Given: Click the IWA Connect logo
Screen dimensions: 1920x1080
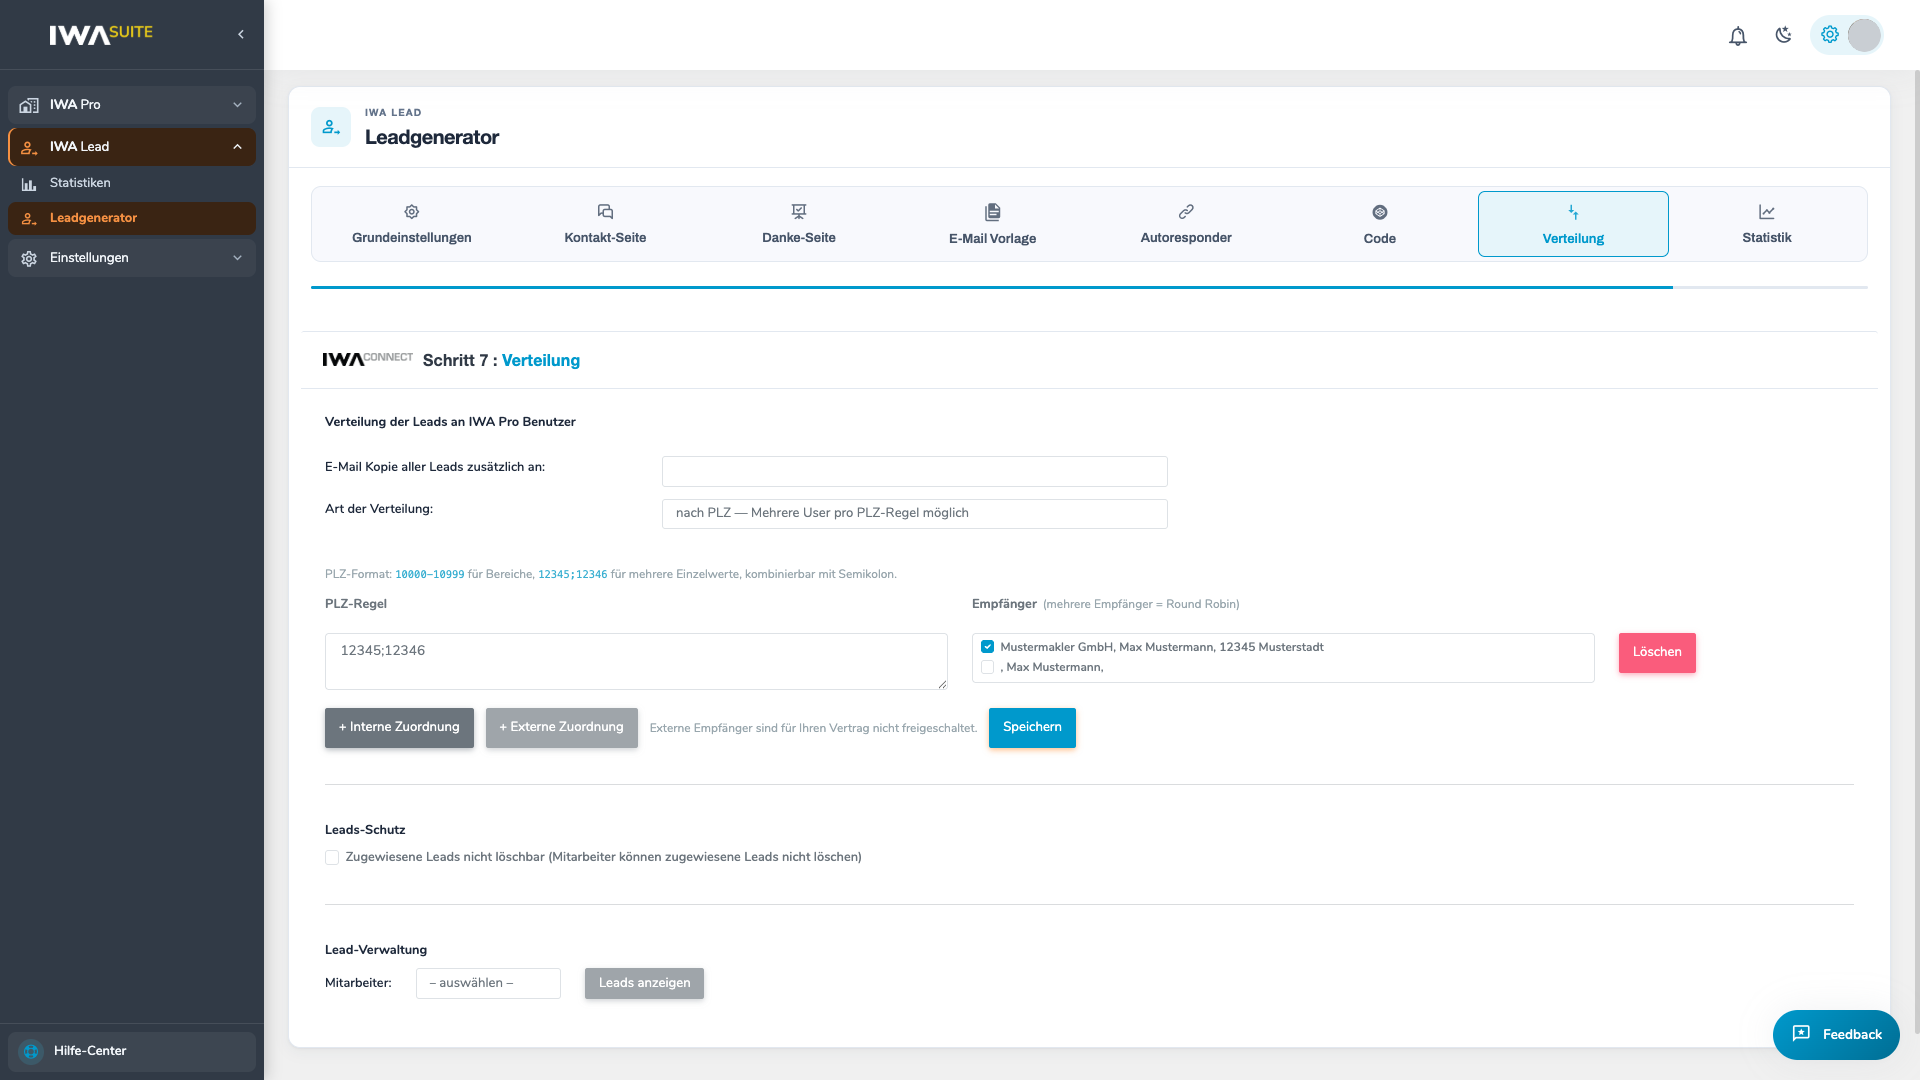Looking at the screenshot, I should pyautogui.click(x=367, y=359).
